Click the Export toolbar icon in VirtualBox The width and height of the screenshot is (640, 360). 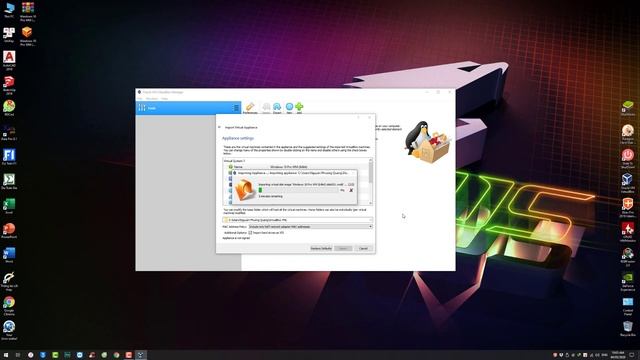click(277, 108)
